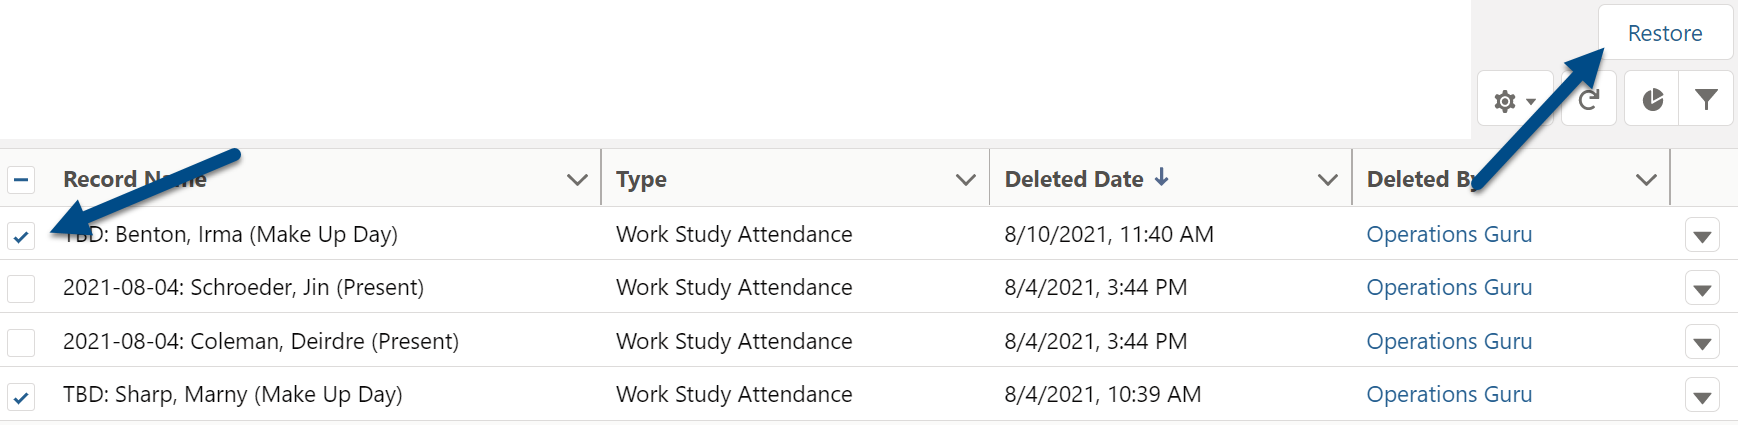Open the list view settings gear
The height and width of the screenshot is (425, 1738).
pyautogui.click(x=1514, y=99)
